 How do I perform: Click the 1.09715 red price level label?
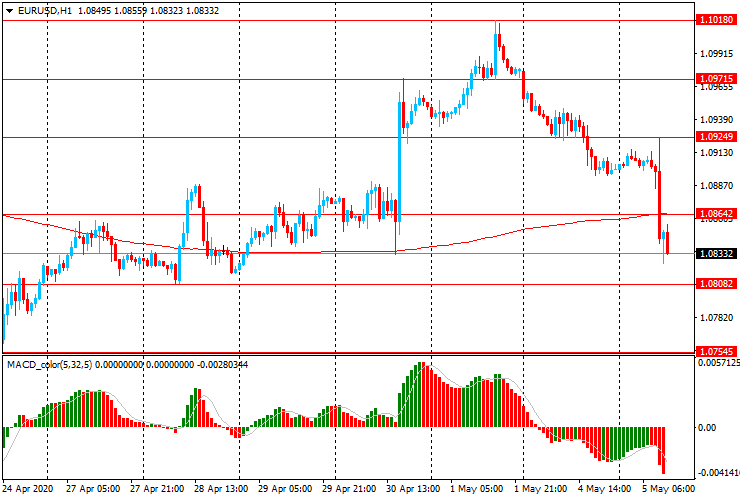[x=716, y=78]
